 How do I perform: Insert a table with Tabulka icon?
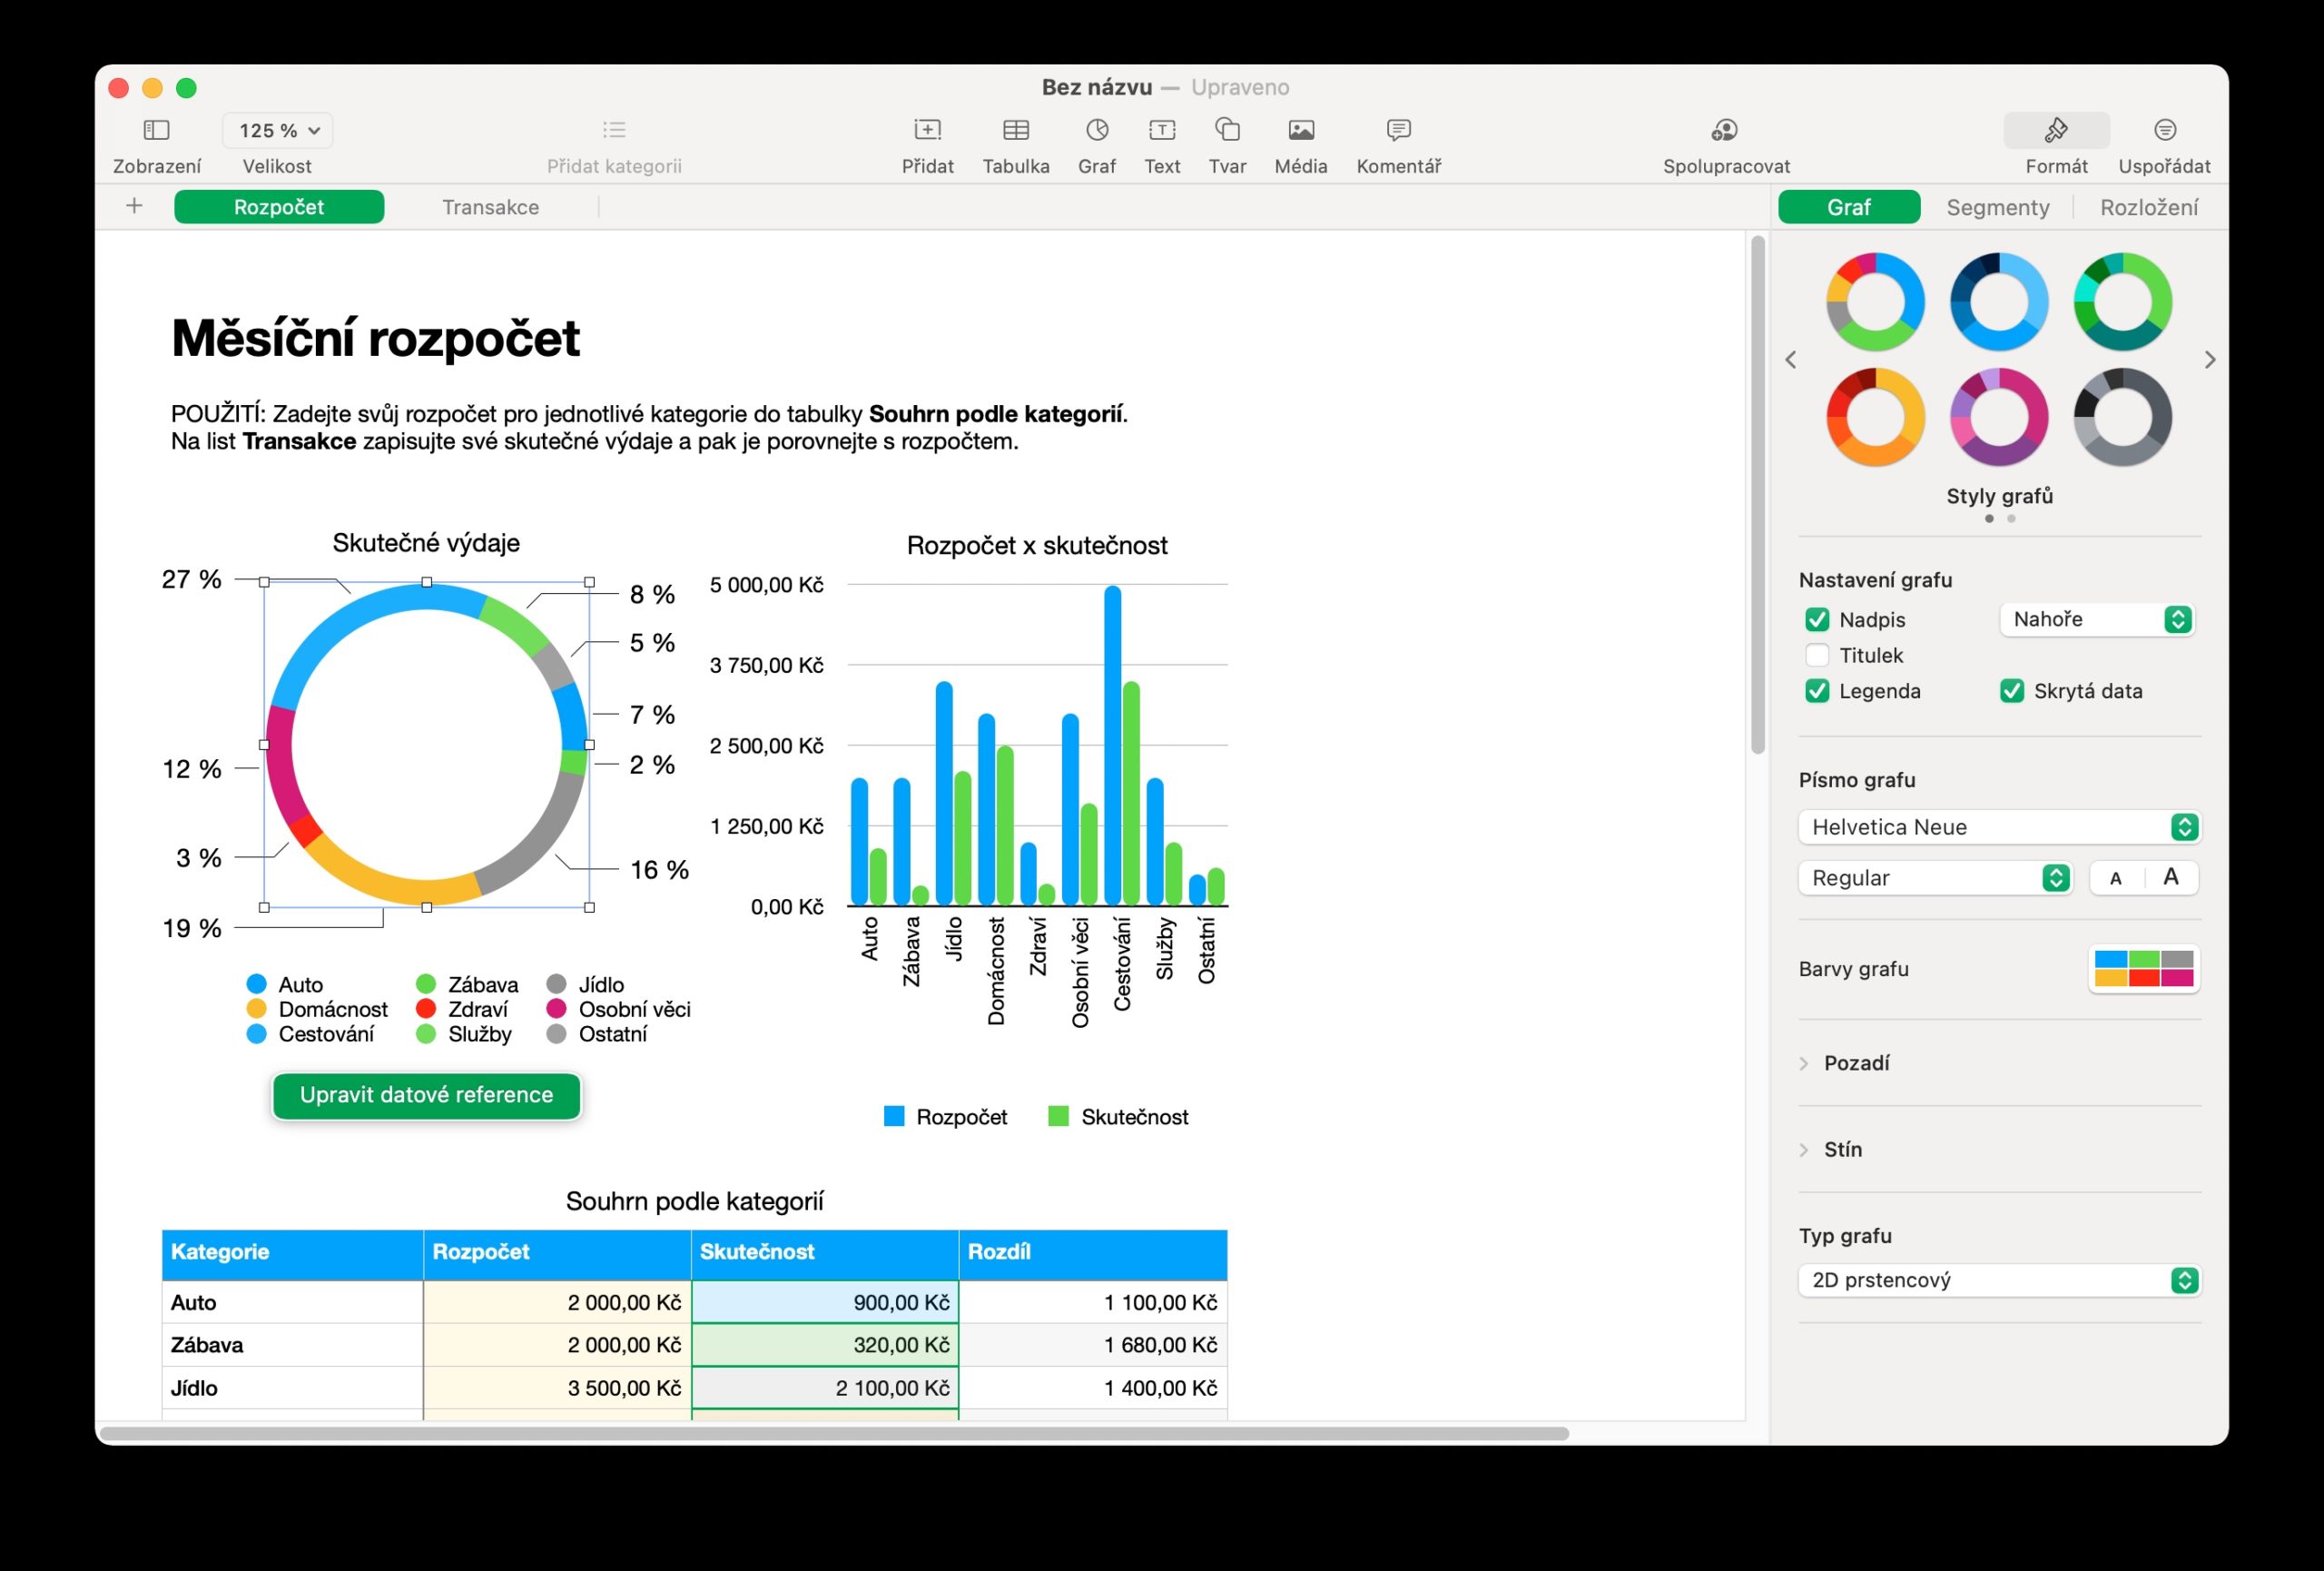tap(1015, 130)
